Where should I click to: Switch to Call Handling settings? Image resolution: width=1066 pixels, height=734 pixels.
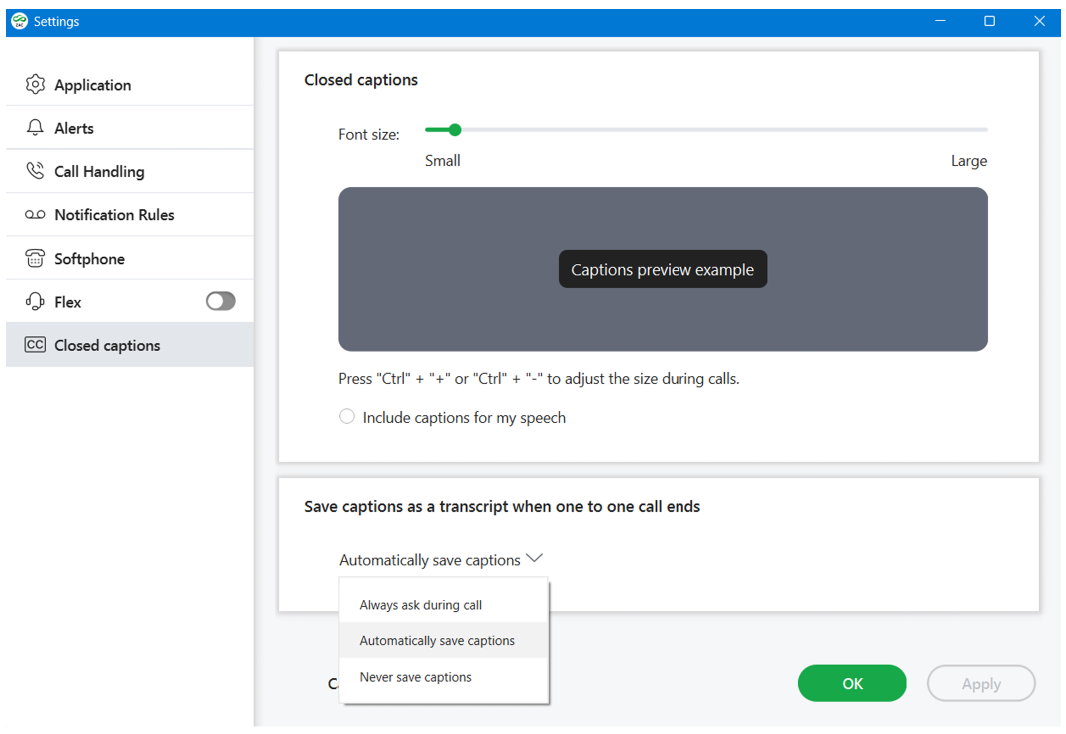click(x=130, y=171)
